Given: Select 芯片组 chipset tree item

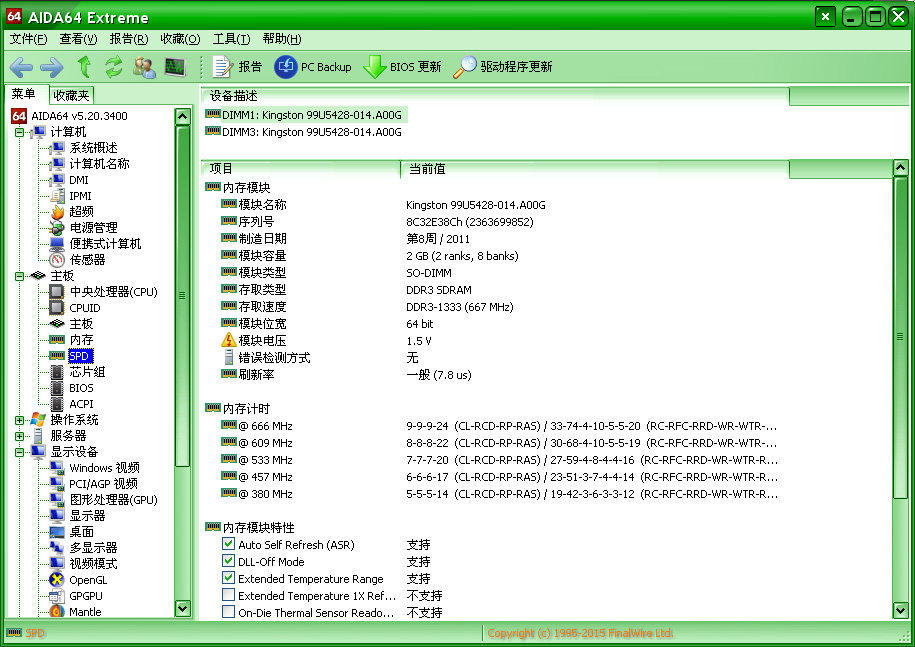Looking at the screenshot, I should coord(78,372).
